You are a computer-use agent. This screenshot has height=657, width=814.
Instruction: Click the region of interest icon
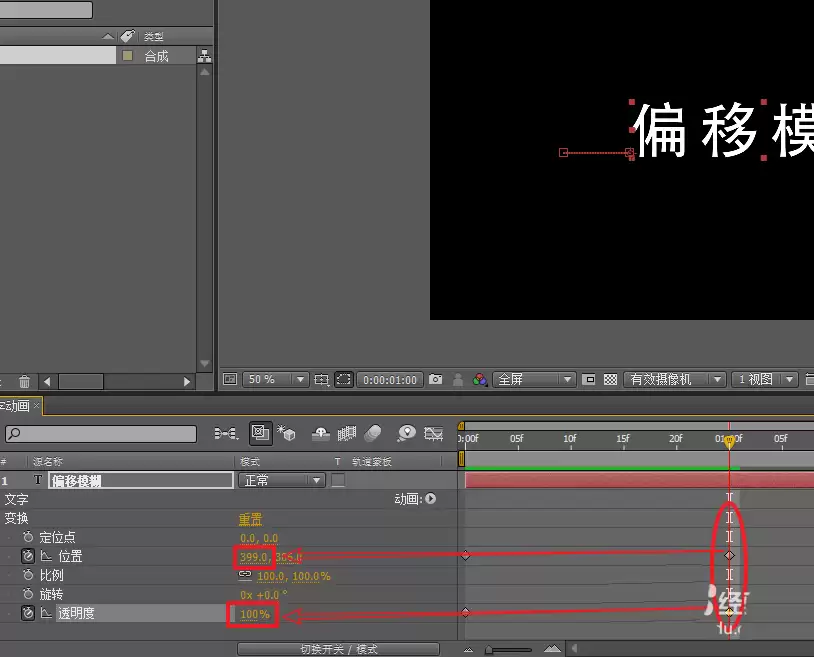click(344, 379)
